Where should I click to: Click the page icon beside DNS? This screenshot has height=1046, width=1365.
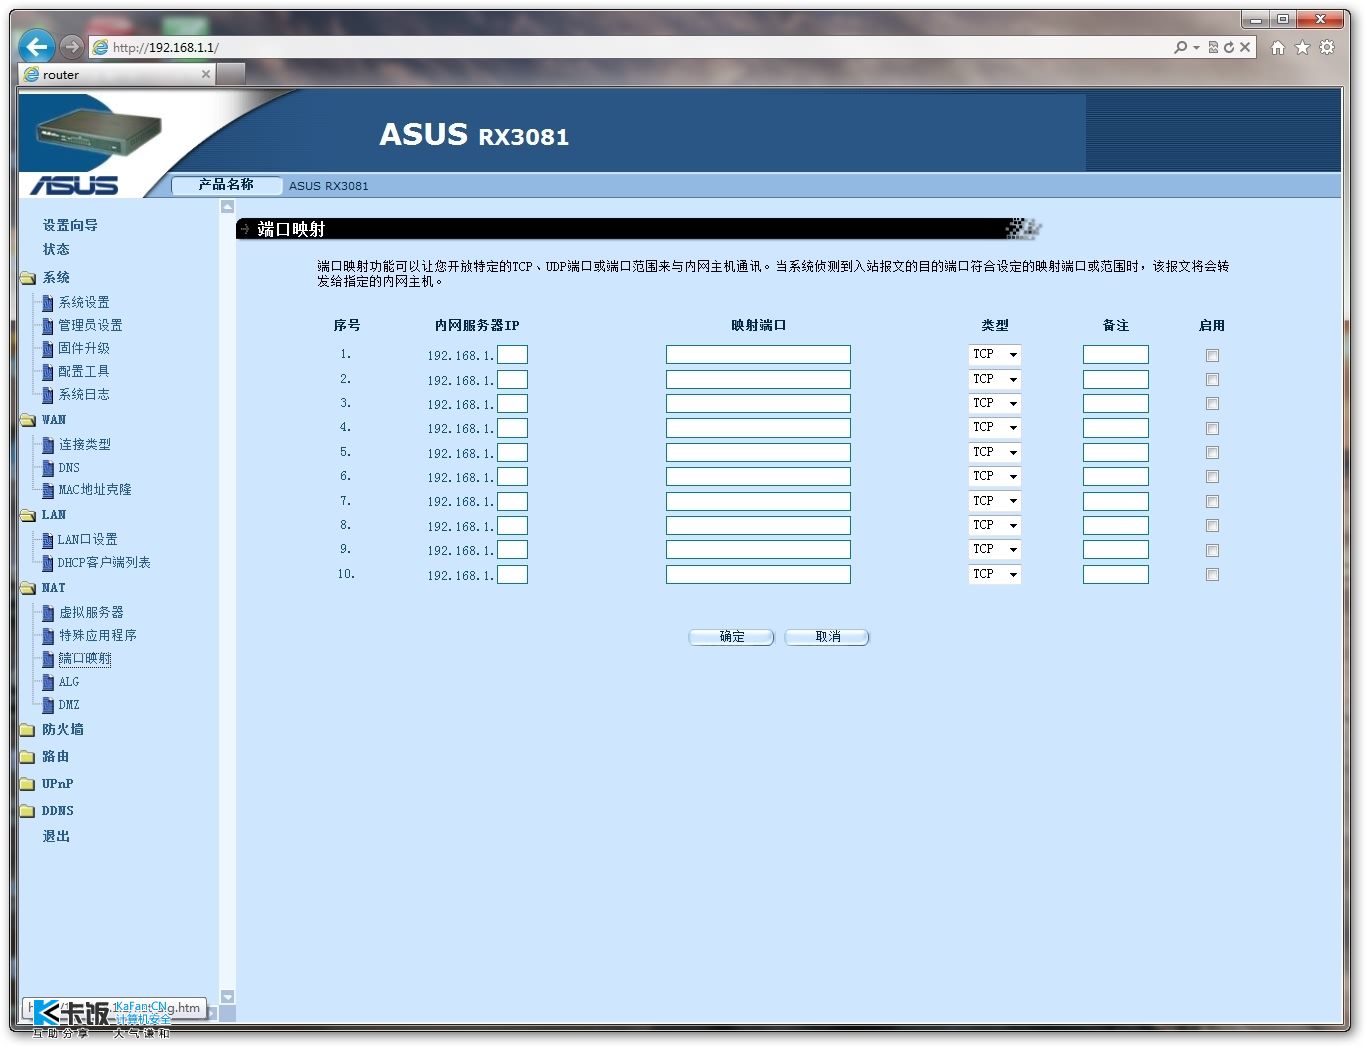[x=47, y=468]
